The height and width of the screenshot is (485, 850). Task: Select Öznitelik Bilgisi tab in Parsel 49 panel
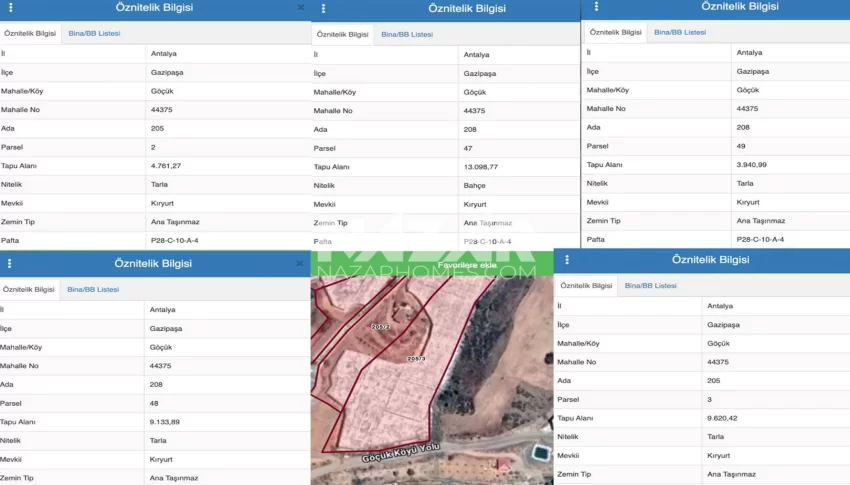pos(615,32)
